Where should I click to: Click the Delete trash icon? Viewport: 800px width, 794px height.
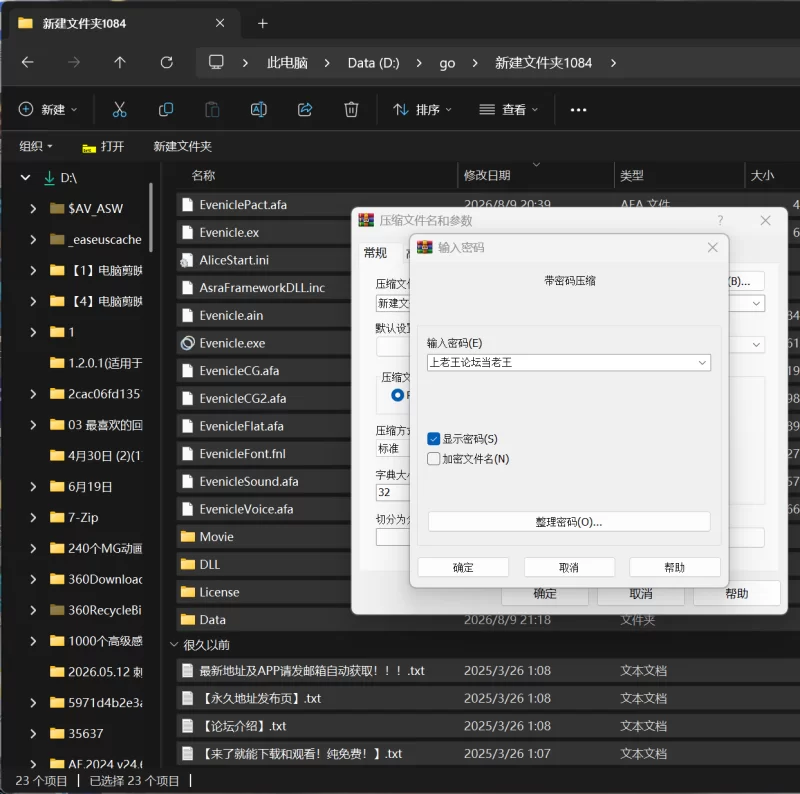(x=351, y=109)
